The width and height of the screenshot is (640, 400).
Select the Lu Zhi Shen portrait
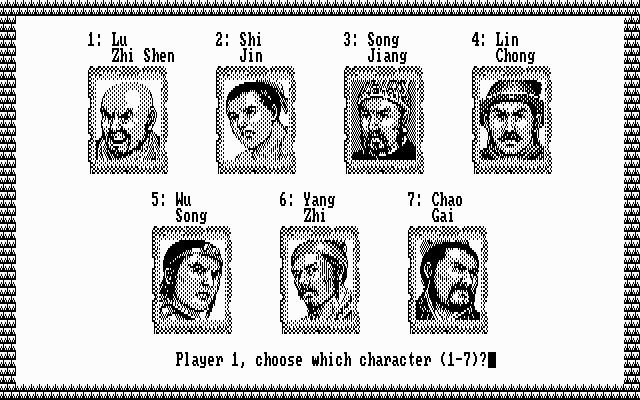click(128, 120)
